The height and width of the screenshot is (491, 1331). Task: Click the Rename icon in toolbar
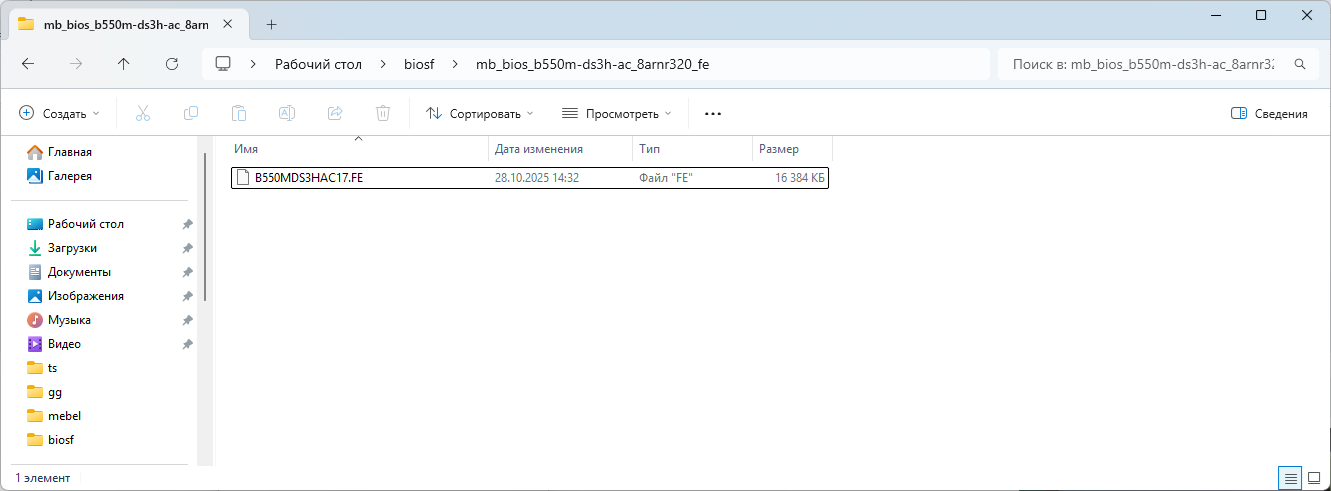[x=286, y=114]
